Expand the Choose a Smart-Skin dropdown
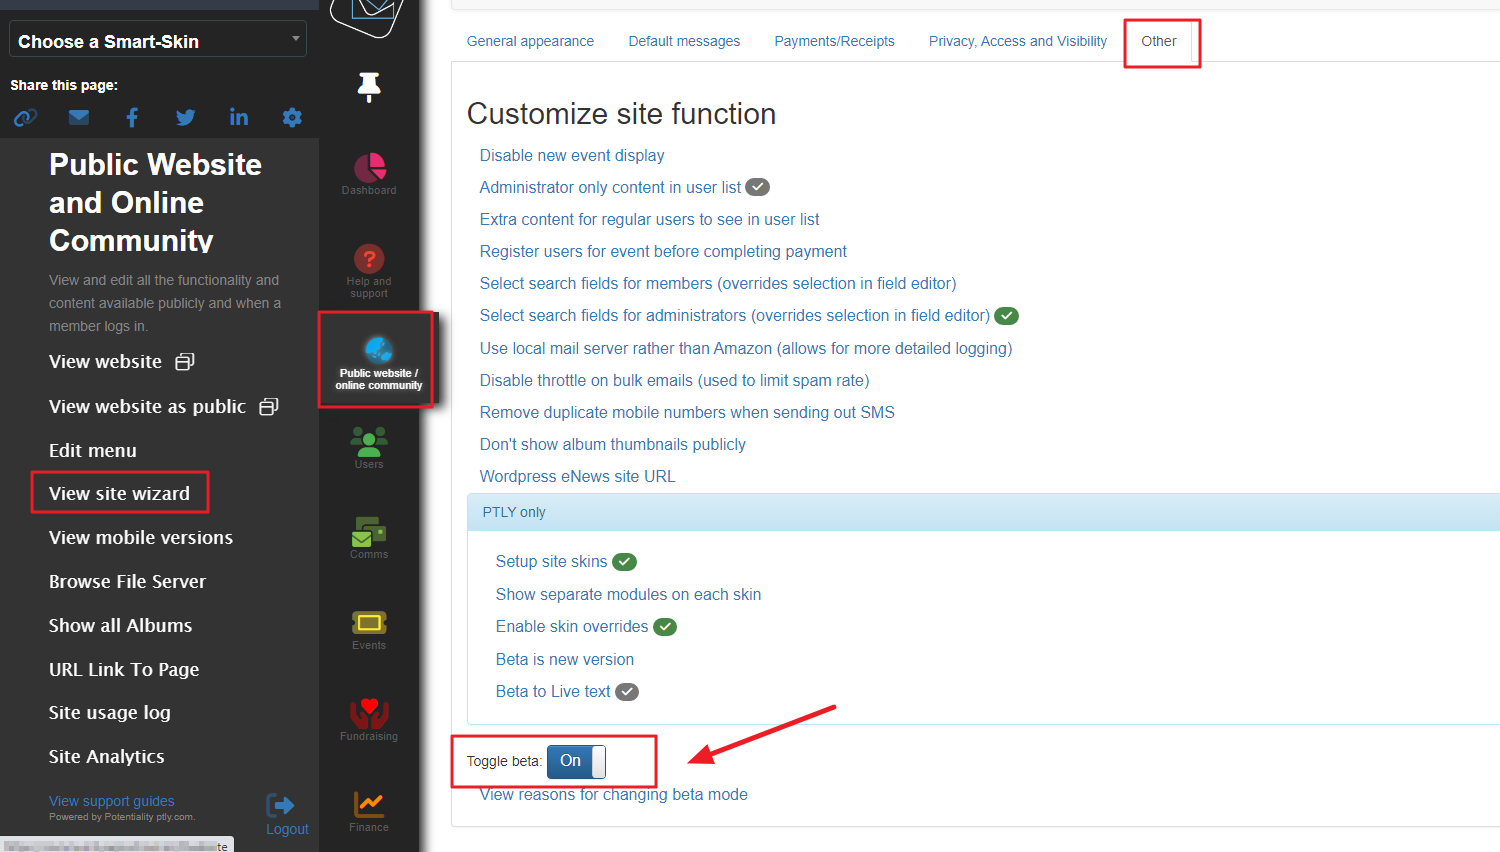This screenshot has height=852, width=1500. (x=158, y=41)
